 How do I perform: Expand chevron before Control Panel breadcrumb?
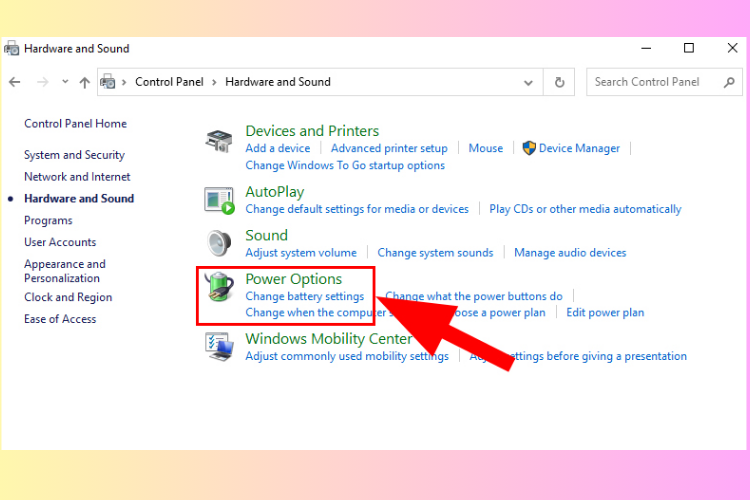(x=124, y=82)
